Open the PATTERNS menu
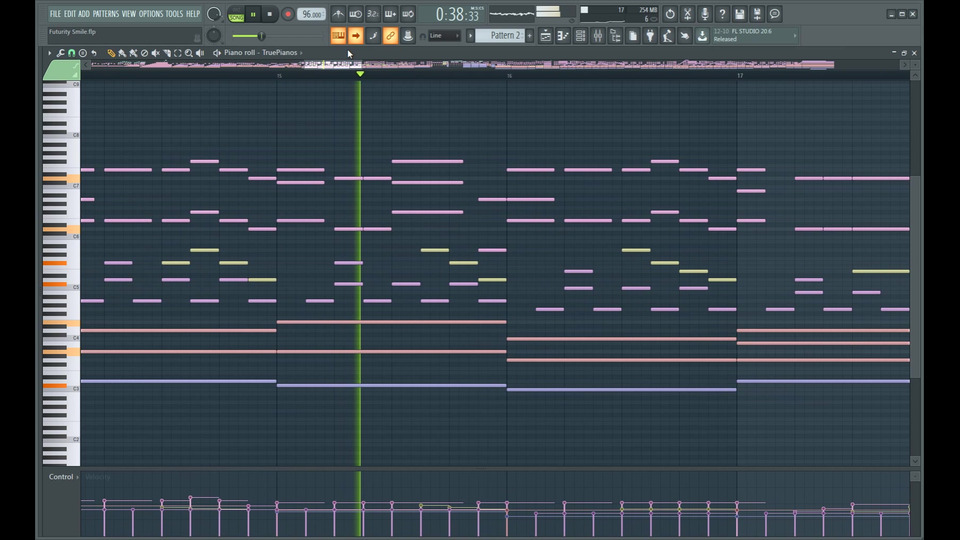This screenshot has height=540, width=960. (106, 14)
